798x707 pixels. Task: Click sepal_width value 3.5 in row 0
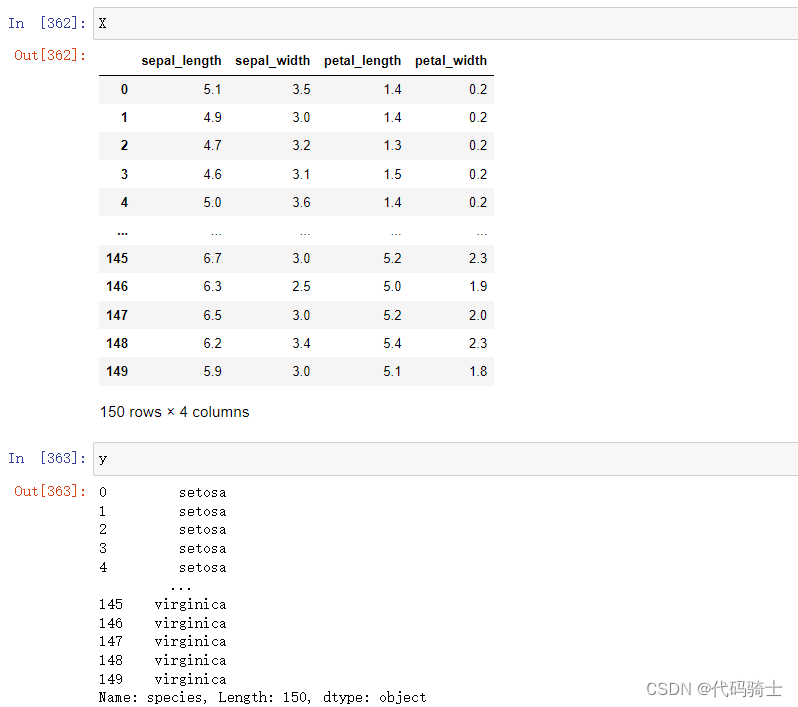coord(301,90)
